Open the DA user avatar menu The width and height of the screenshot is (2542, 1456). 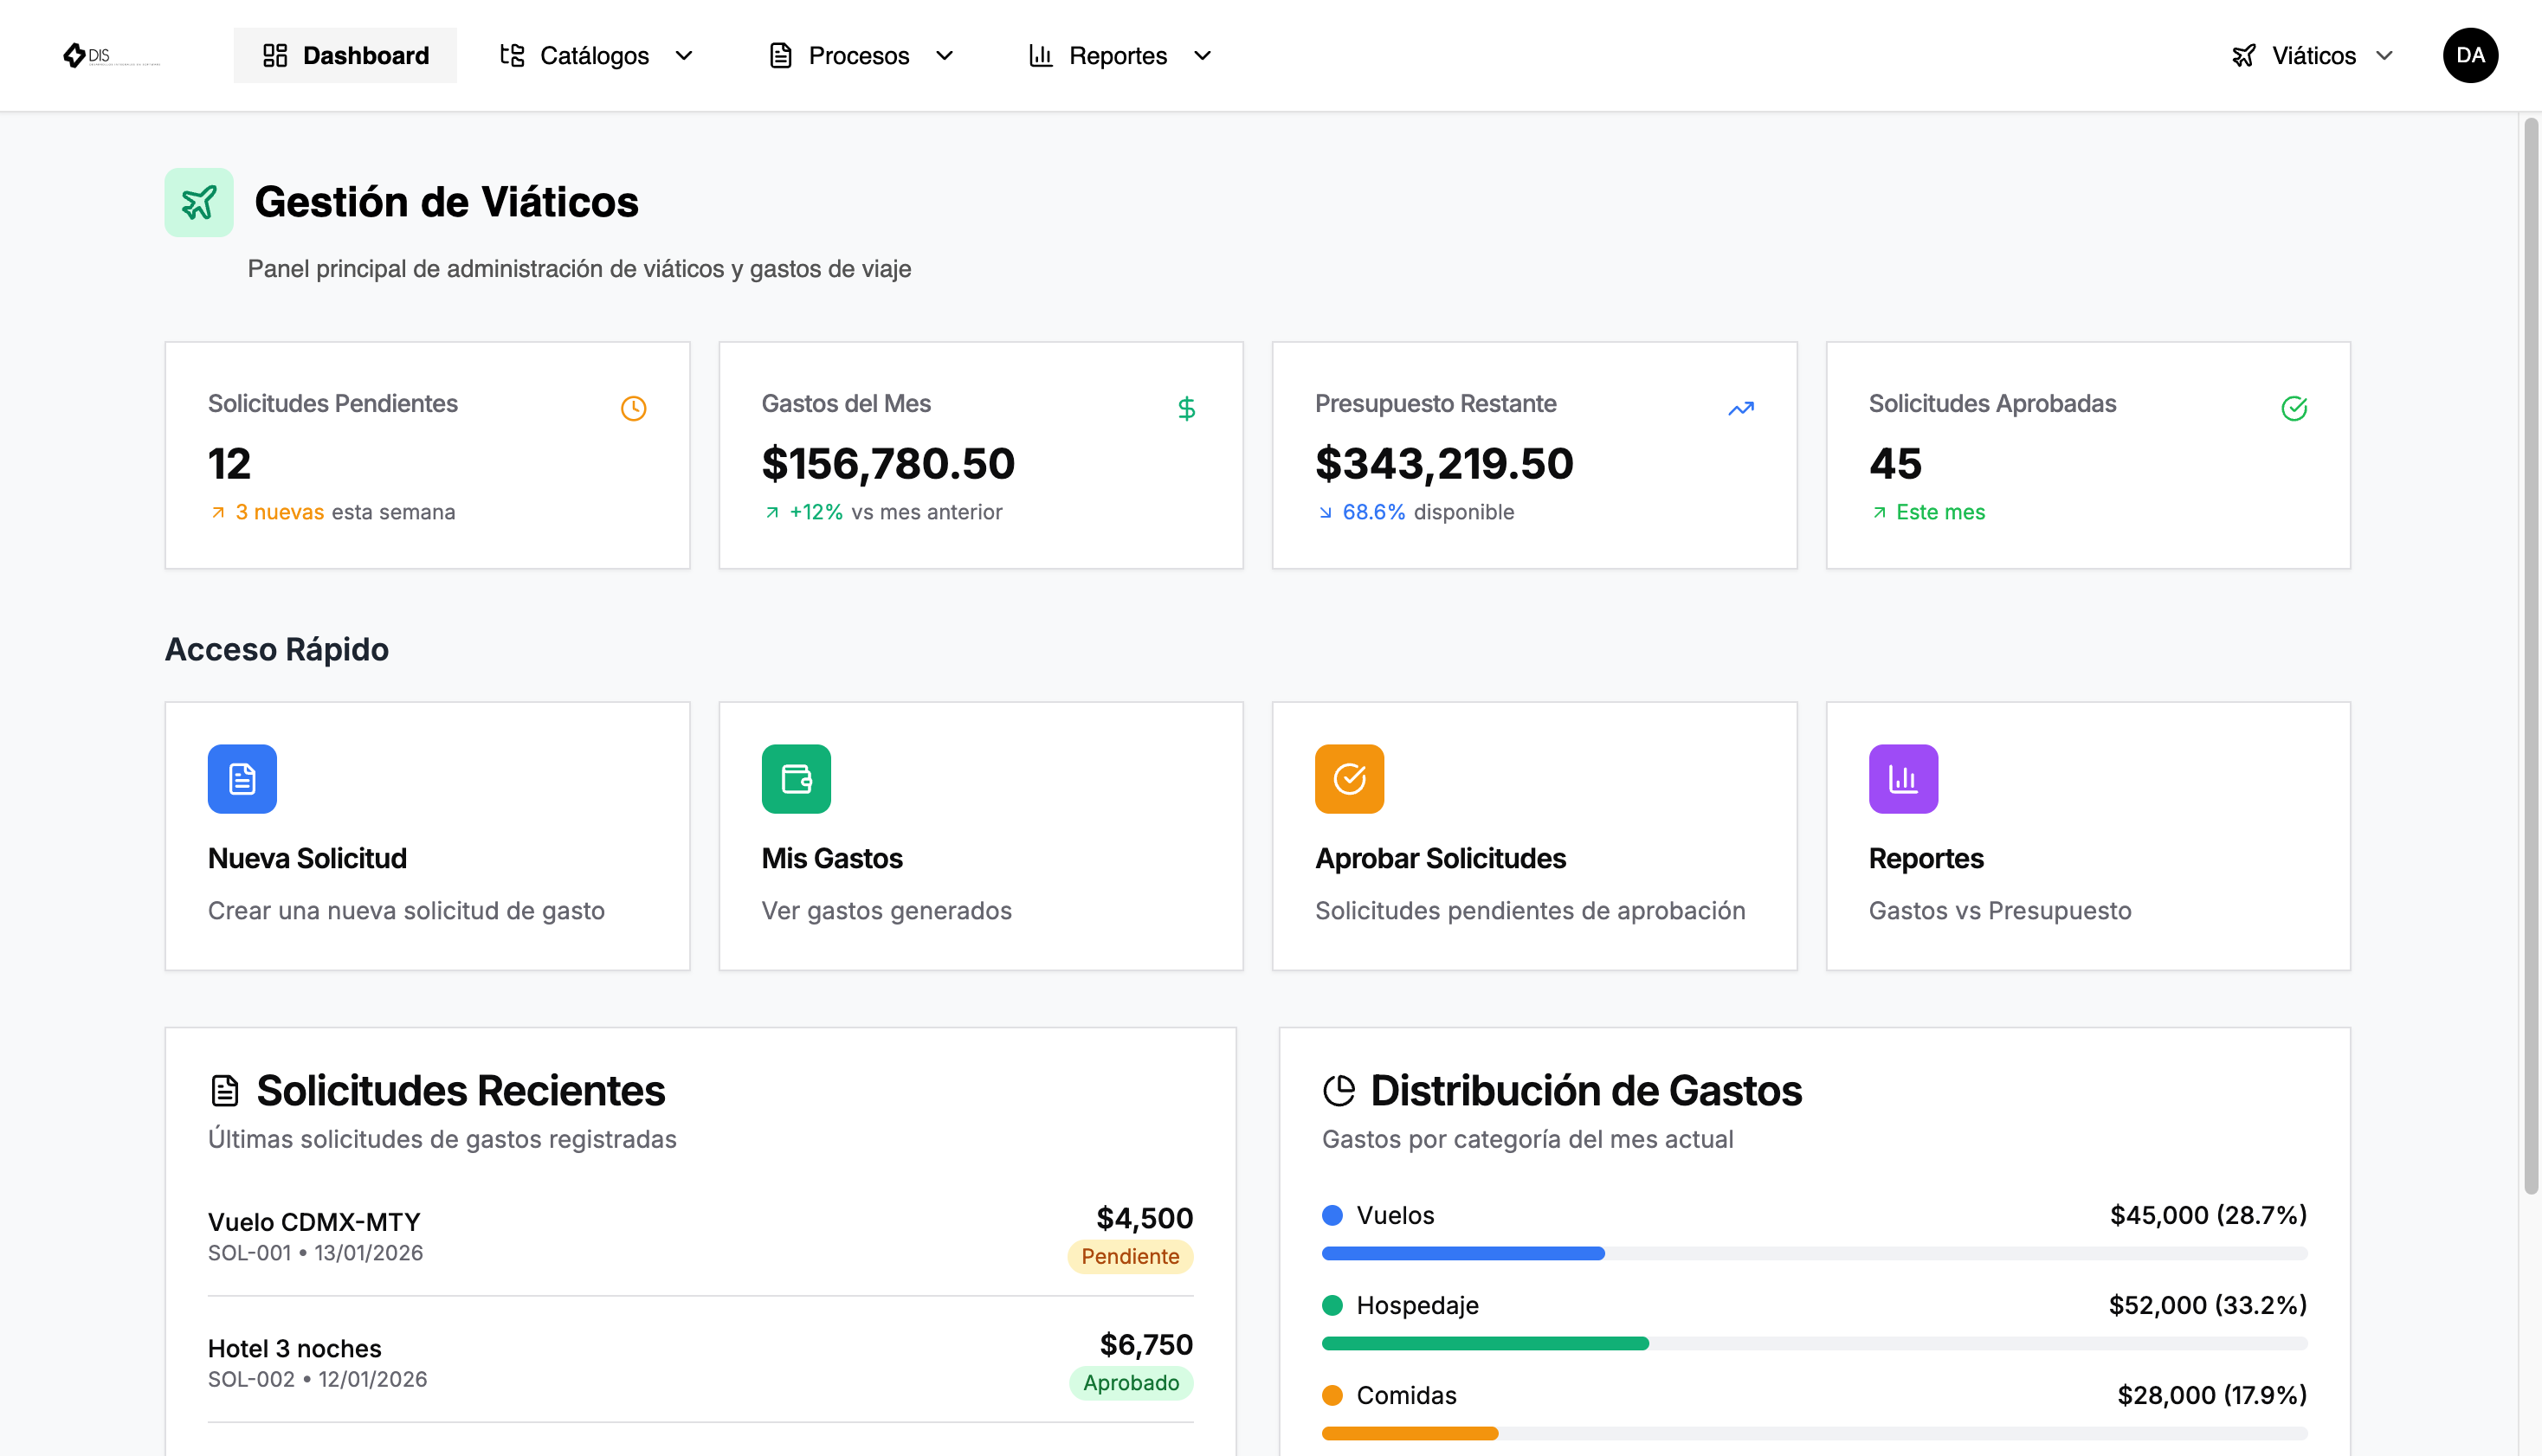[x=2470, y=55]
